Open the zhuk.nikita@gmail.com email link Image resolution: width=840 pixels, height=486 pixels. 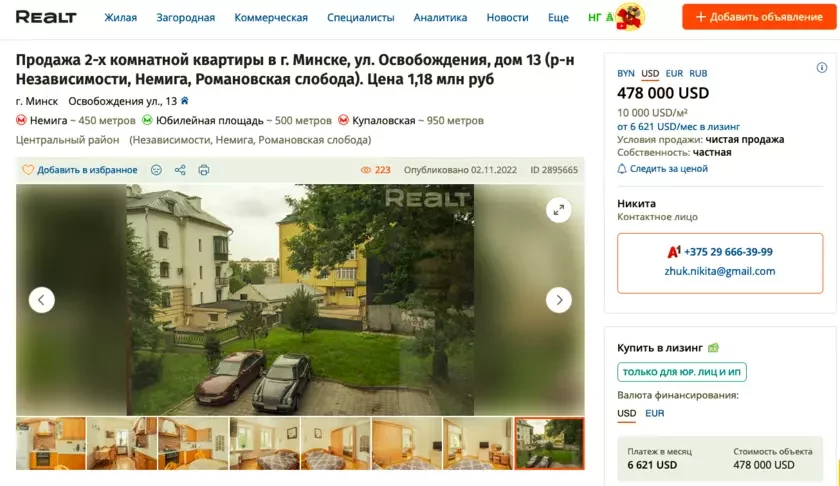pyautogui.click(x=719, y=271)
